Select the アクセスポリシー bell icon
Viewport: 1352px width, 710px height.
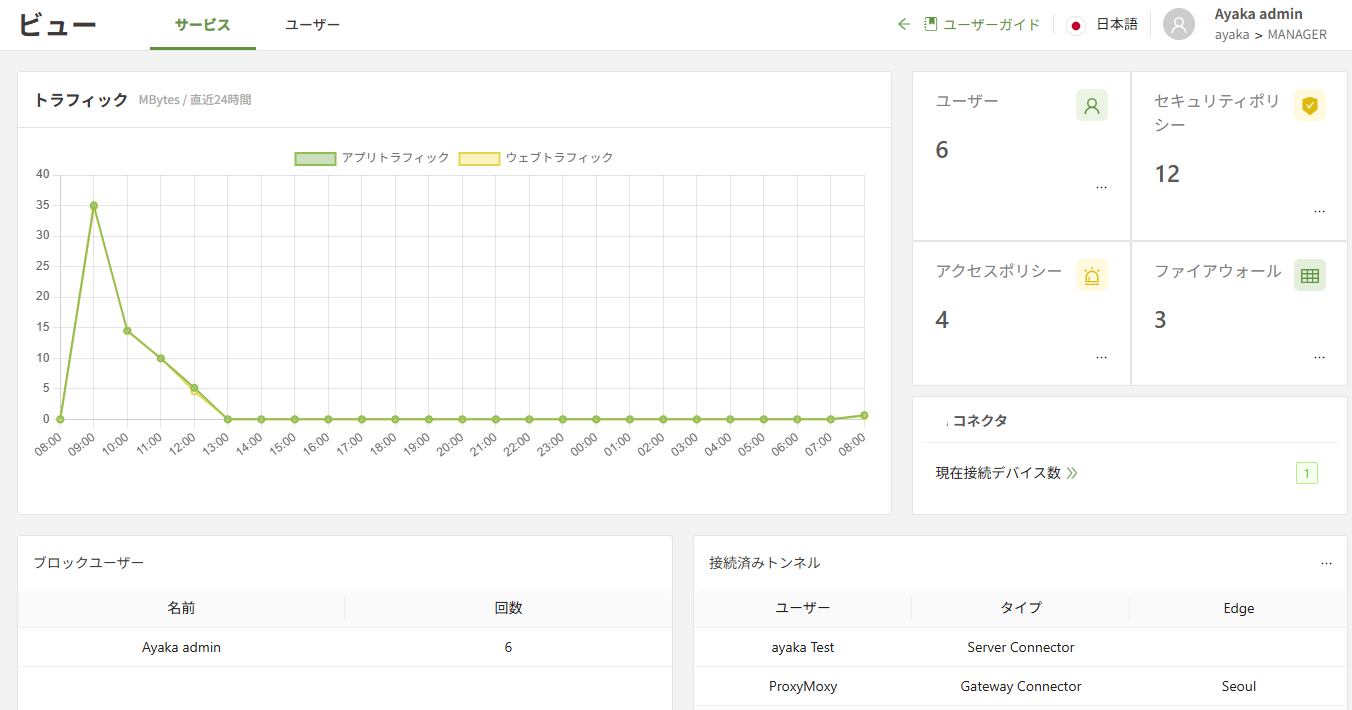pyautogui.click(x=1091, y=275)
